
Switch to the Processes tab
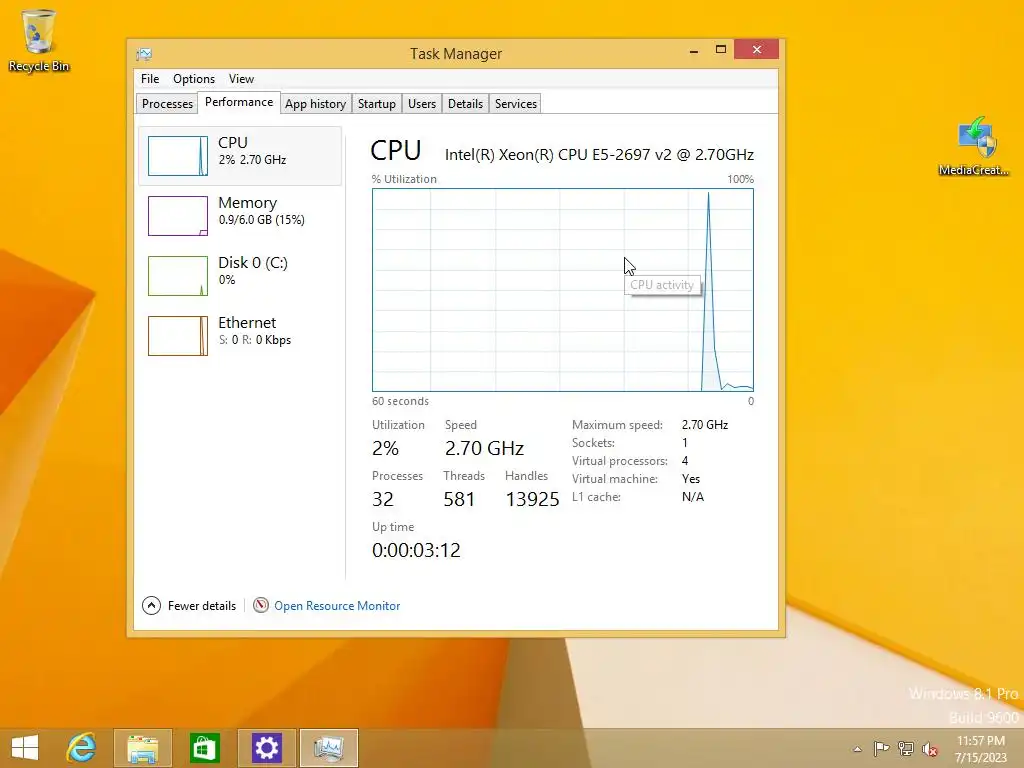coord(167,104)
